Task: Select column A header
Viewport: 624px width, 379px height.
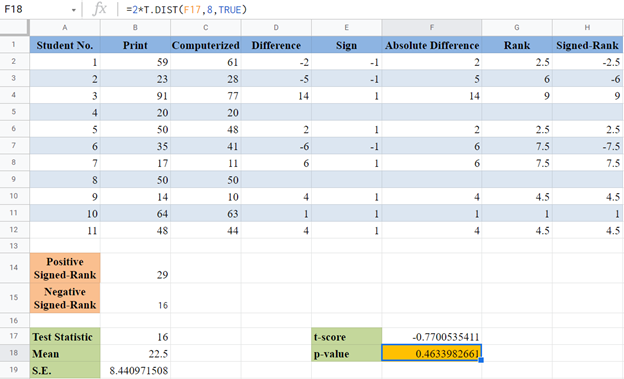Action: coord(65,27)
